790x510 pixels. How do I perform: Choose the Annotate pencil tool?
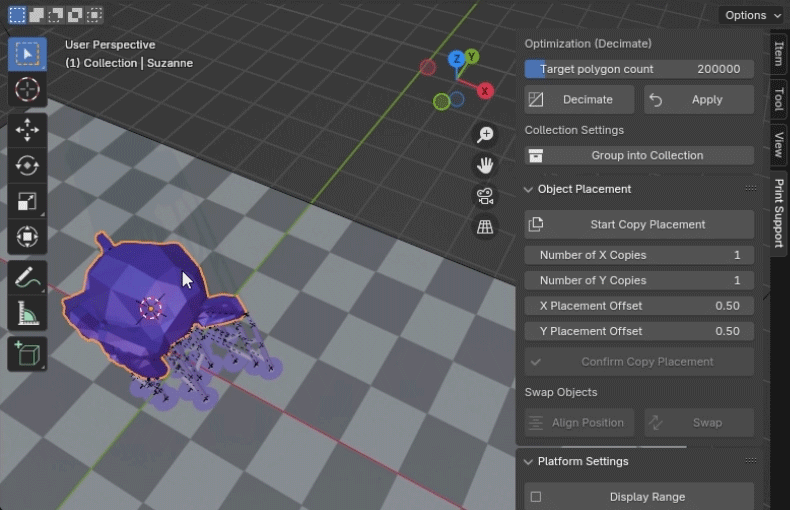(27, 278)
